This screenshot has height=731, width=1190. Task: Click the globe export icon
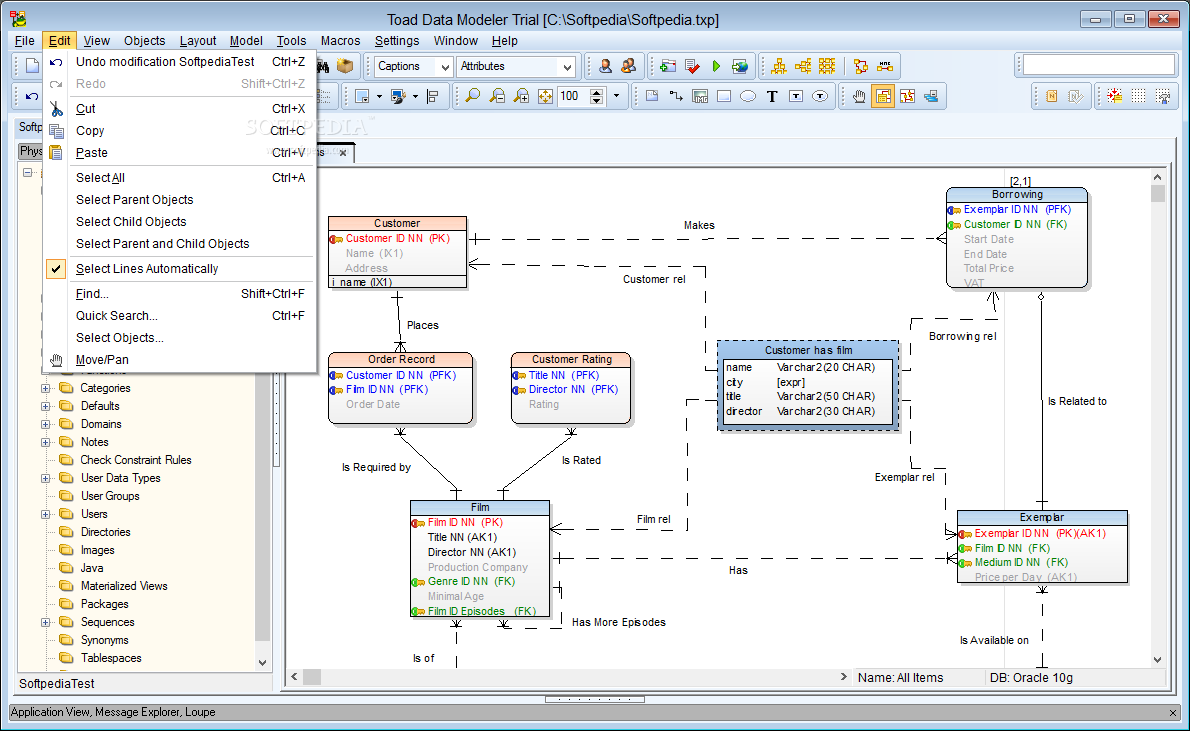(x=740, y=66)
